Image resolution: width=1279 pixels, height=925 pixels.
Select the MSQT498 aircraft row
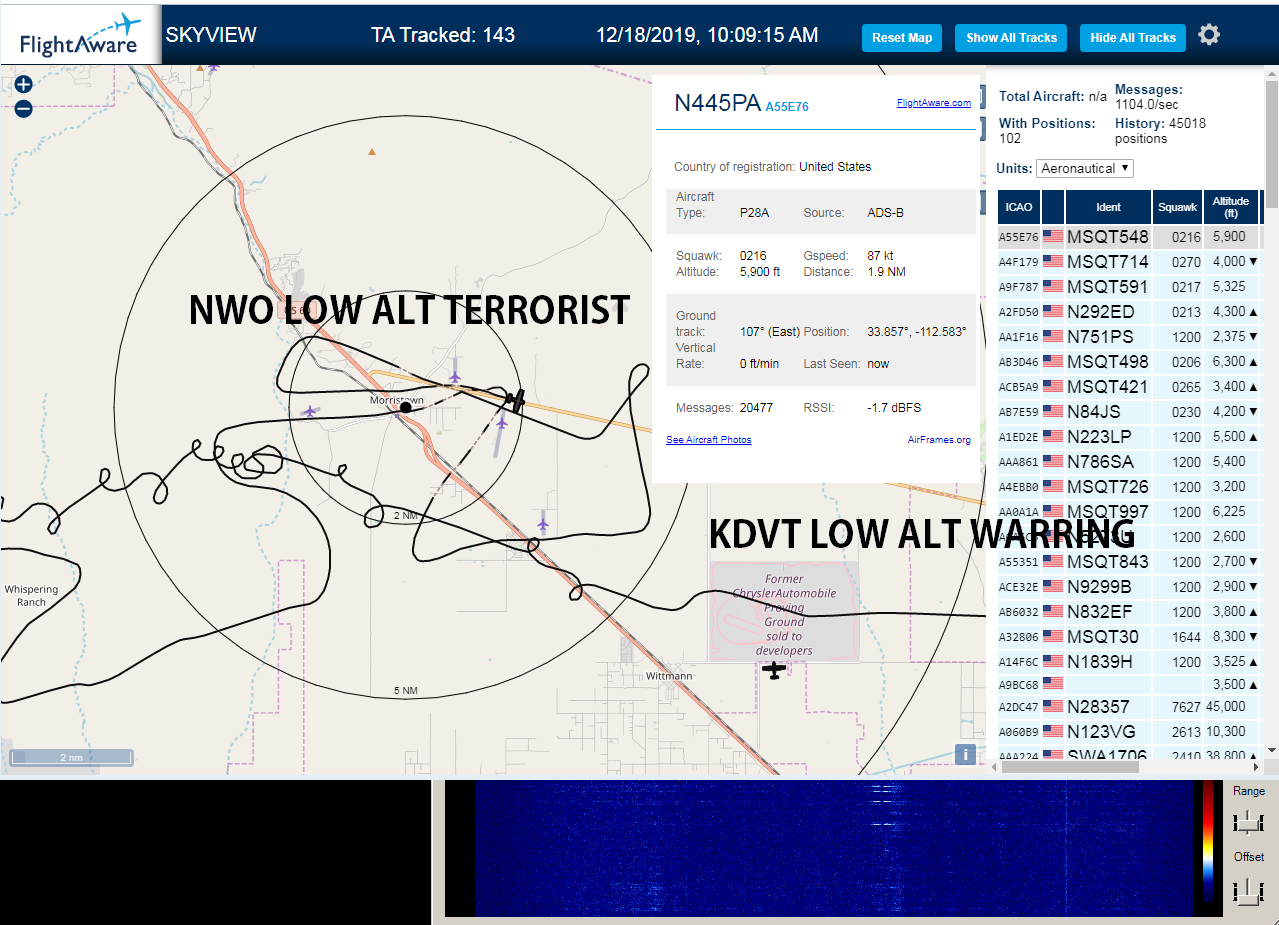pos(1129,362)
